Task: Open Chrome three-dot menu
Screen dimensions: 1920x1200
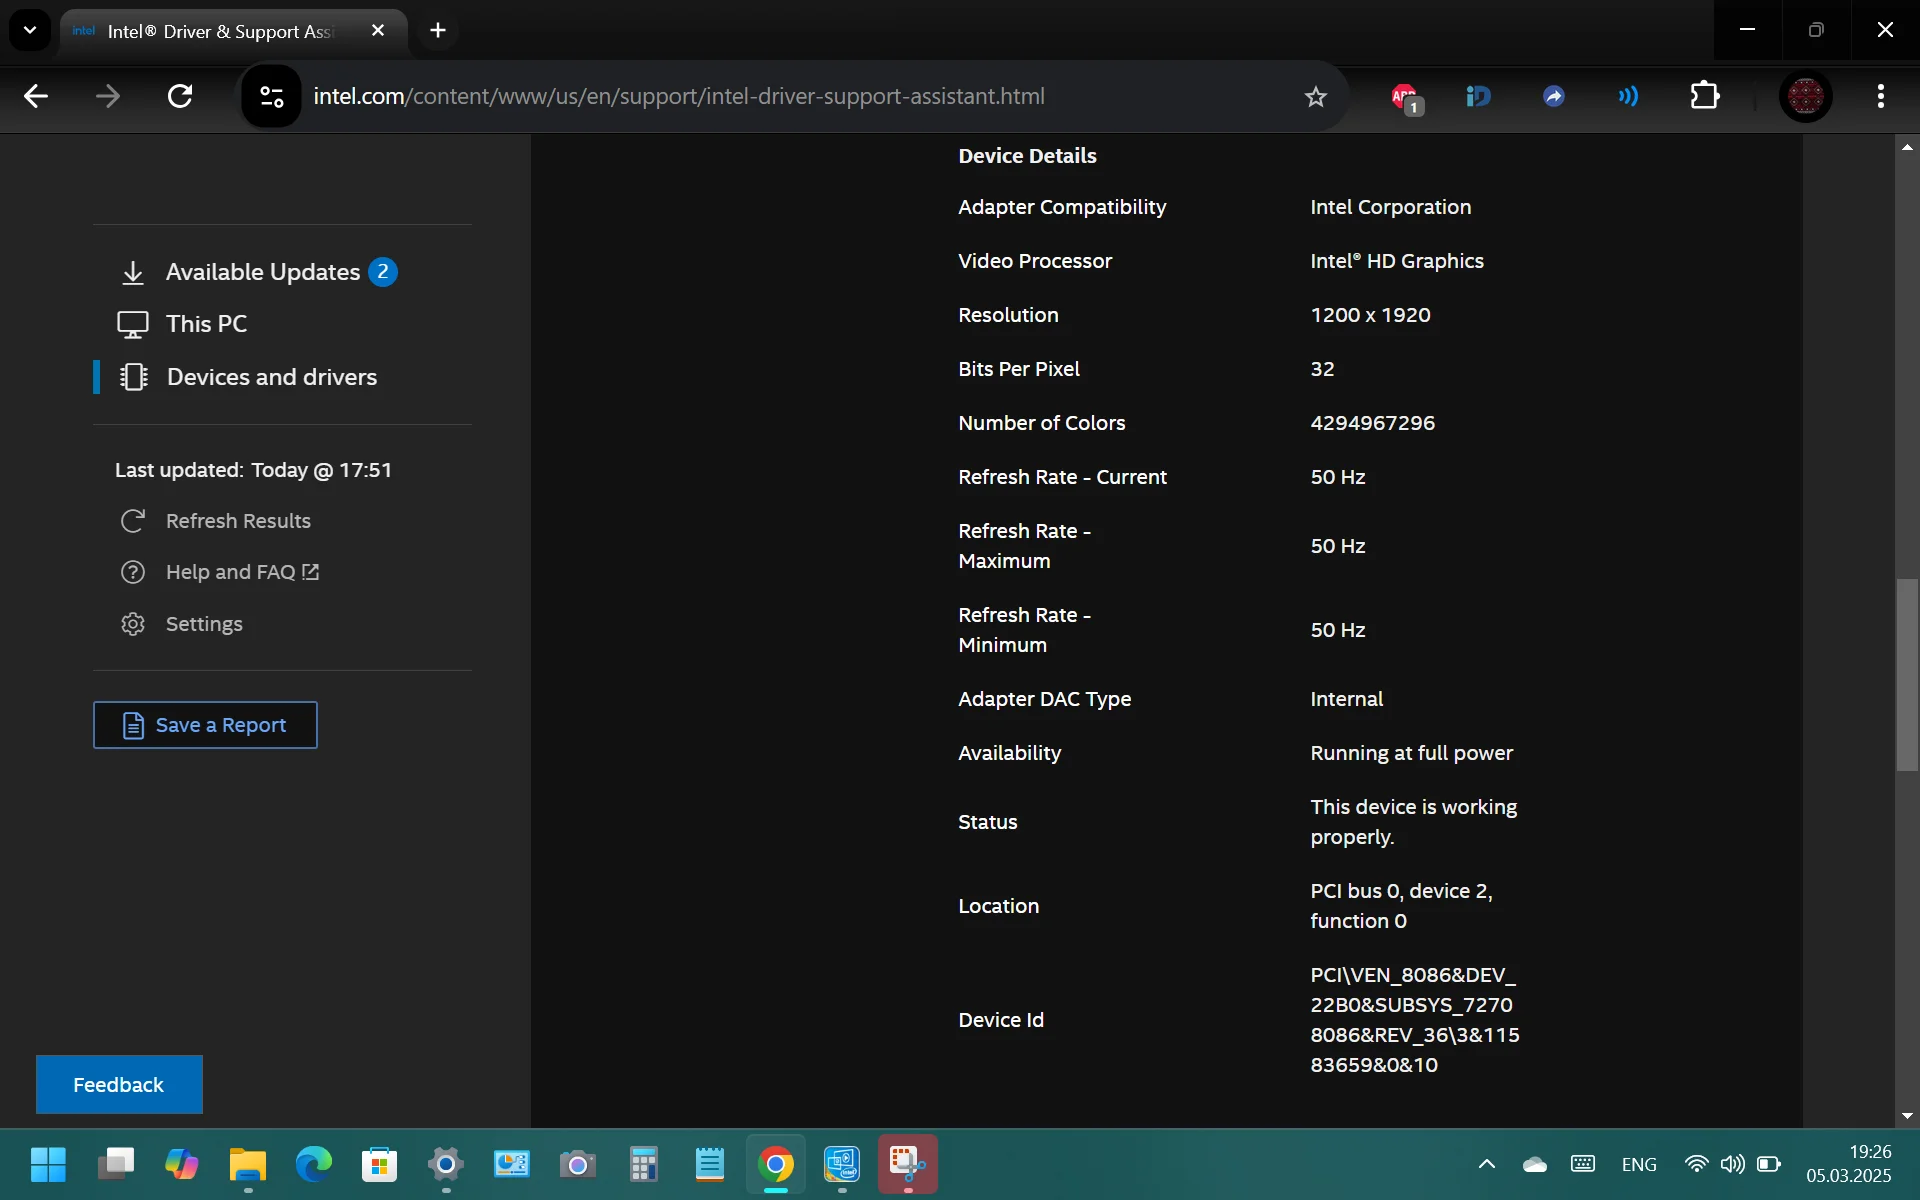Action: pyautogui.click(x=1881, y=97)
